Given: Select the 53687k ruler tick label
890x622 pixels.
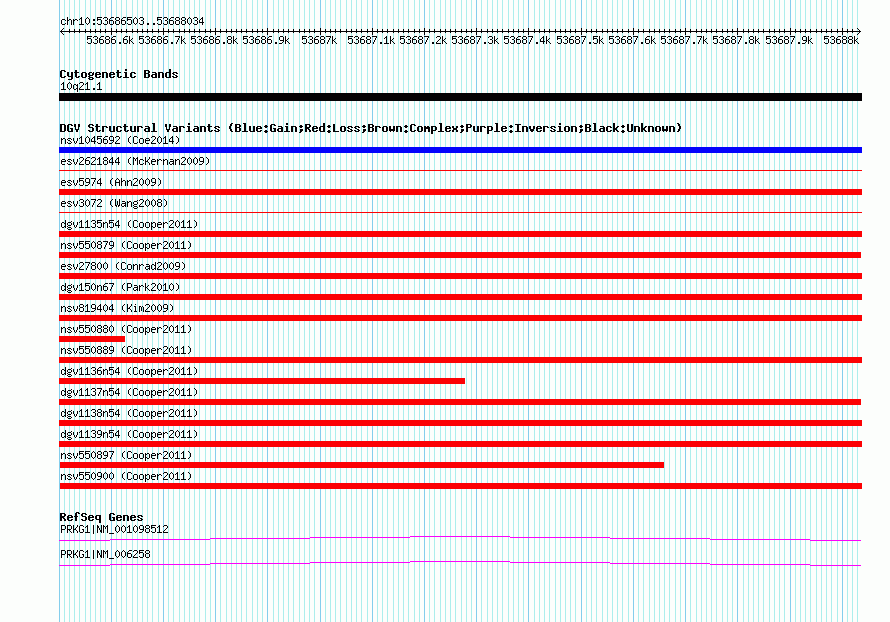Looking at the screenshot, I should click(x=319, y=40).
